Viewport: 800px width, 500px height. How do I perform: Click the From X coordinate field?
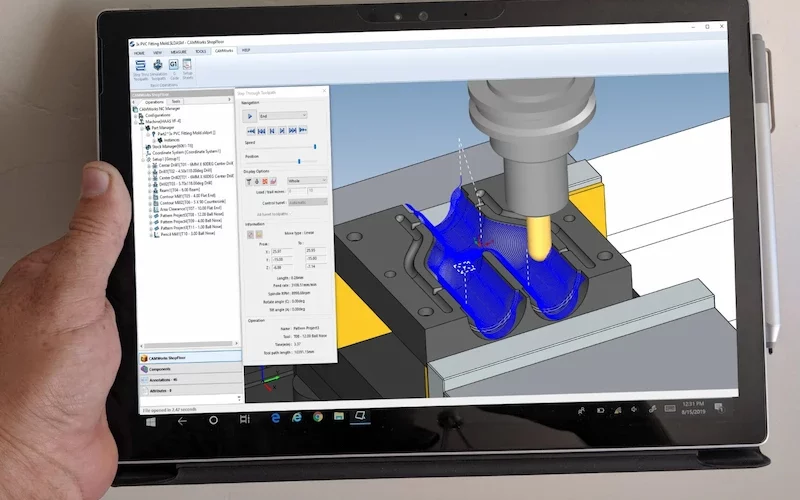point(282,251)
